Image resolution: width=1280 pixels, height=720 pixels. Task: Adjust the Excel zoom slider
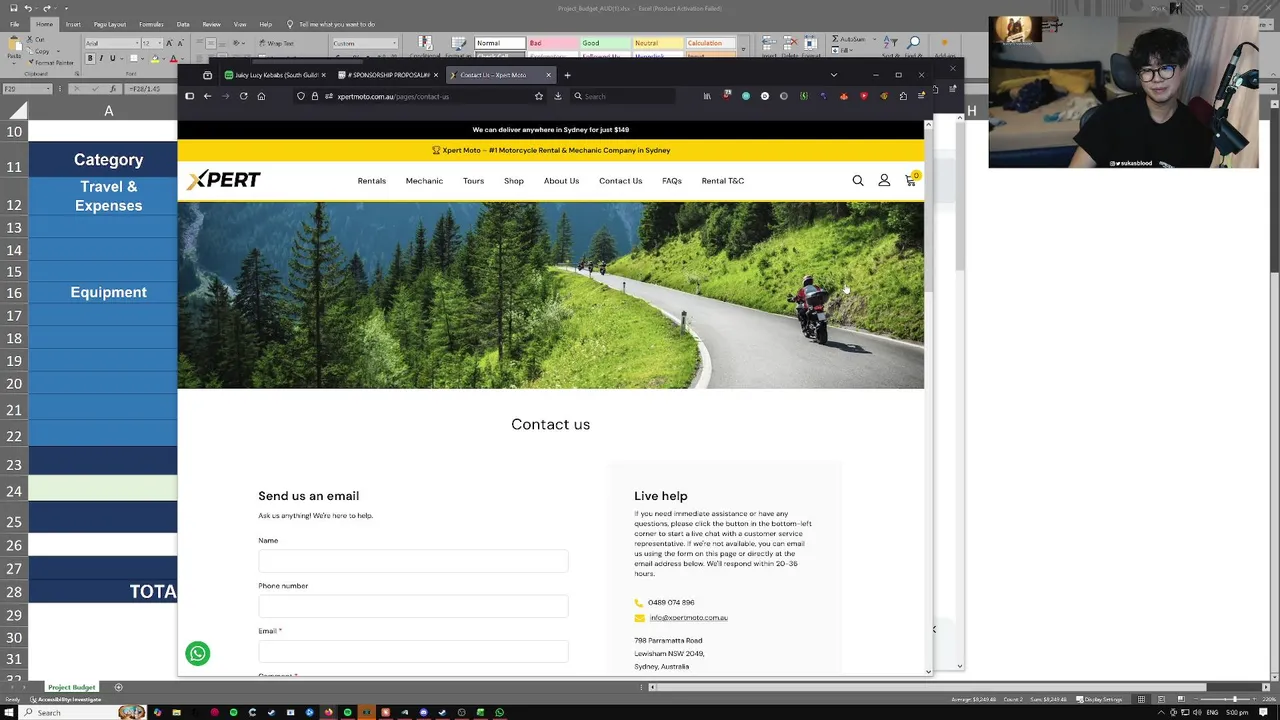[x=1234, y=699]
